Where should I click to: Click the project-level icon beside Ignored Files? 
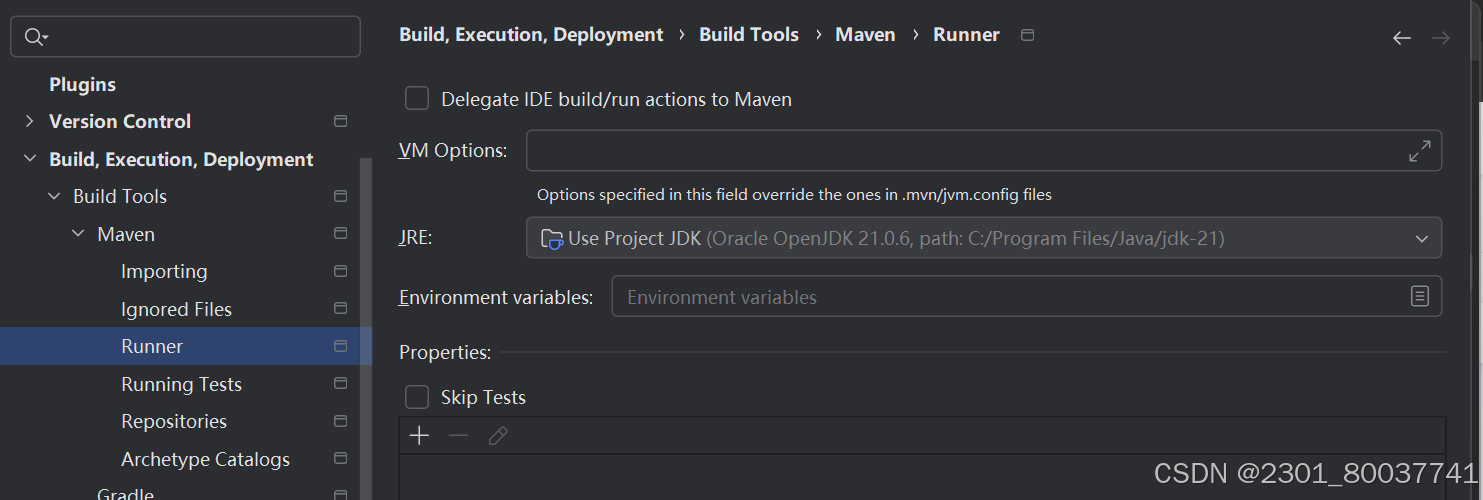click(x=340, y=309)
